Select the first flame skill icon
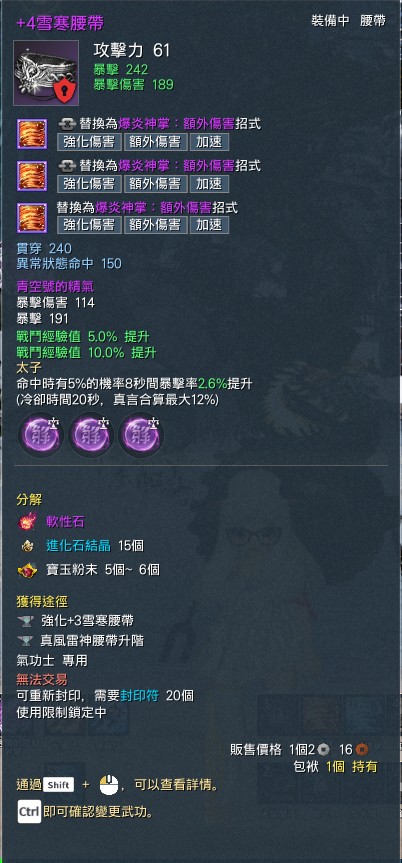Screen dimensions: 402x863 tap(32, 134)
